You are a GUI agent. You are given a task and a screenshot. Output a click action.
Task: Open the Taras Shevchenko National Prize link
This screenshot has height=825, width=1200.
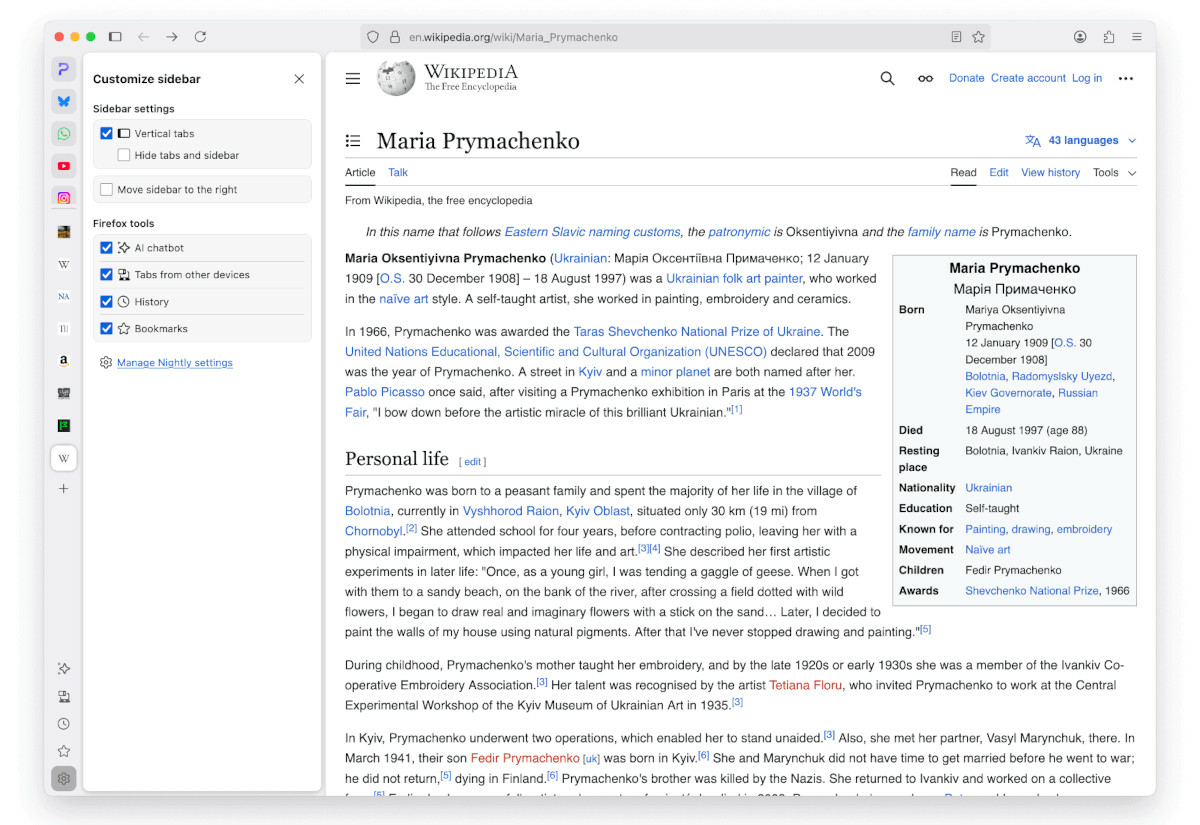pyautogui.click(x=697, y=331)
